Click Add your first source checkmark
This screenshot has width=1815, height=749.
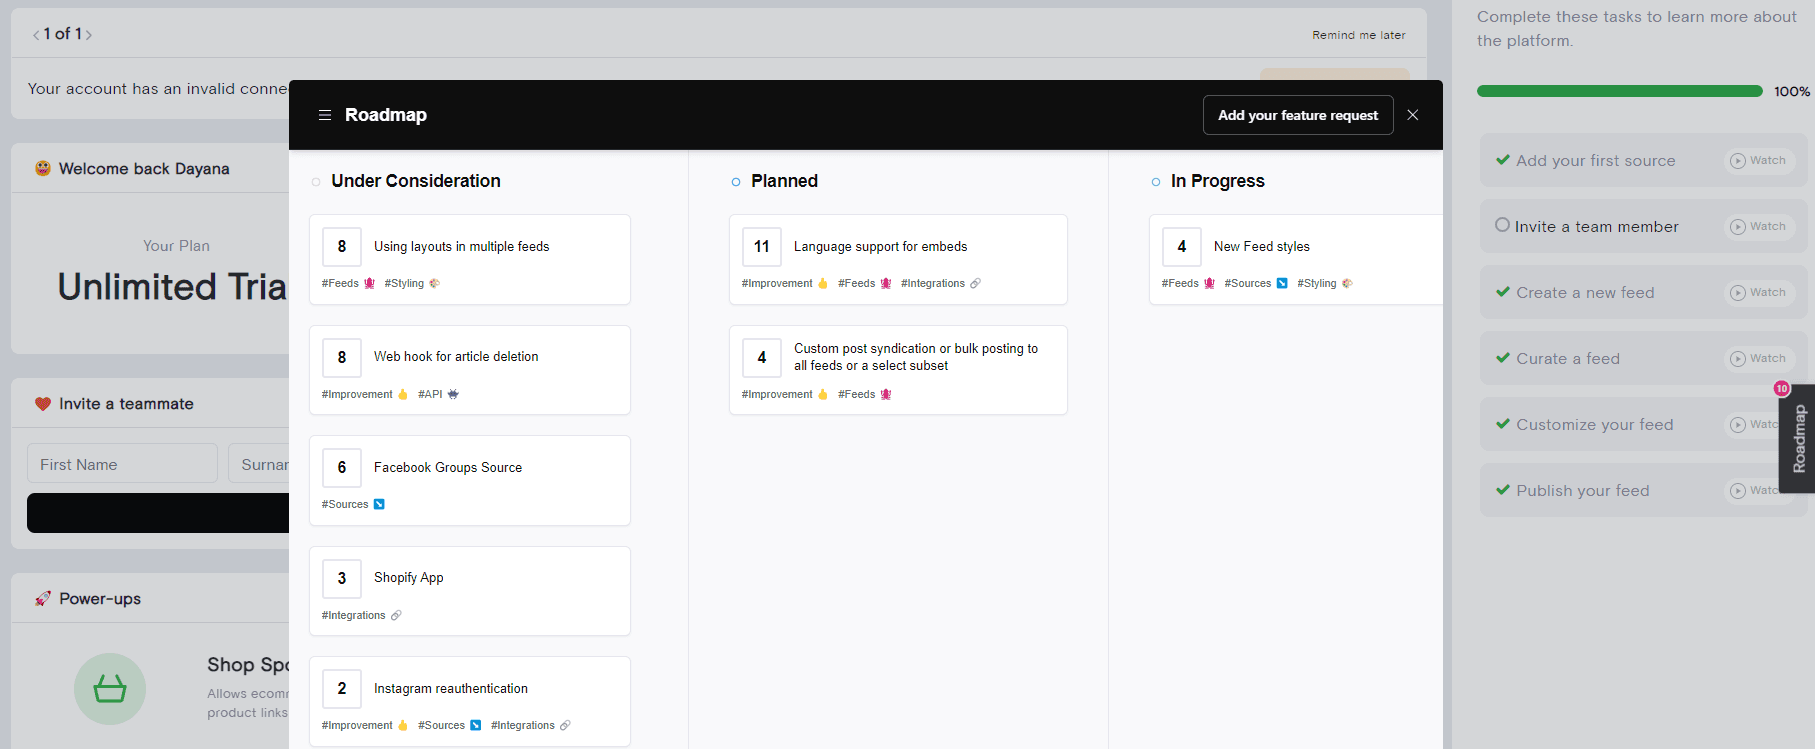tap(1503, 159)
